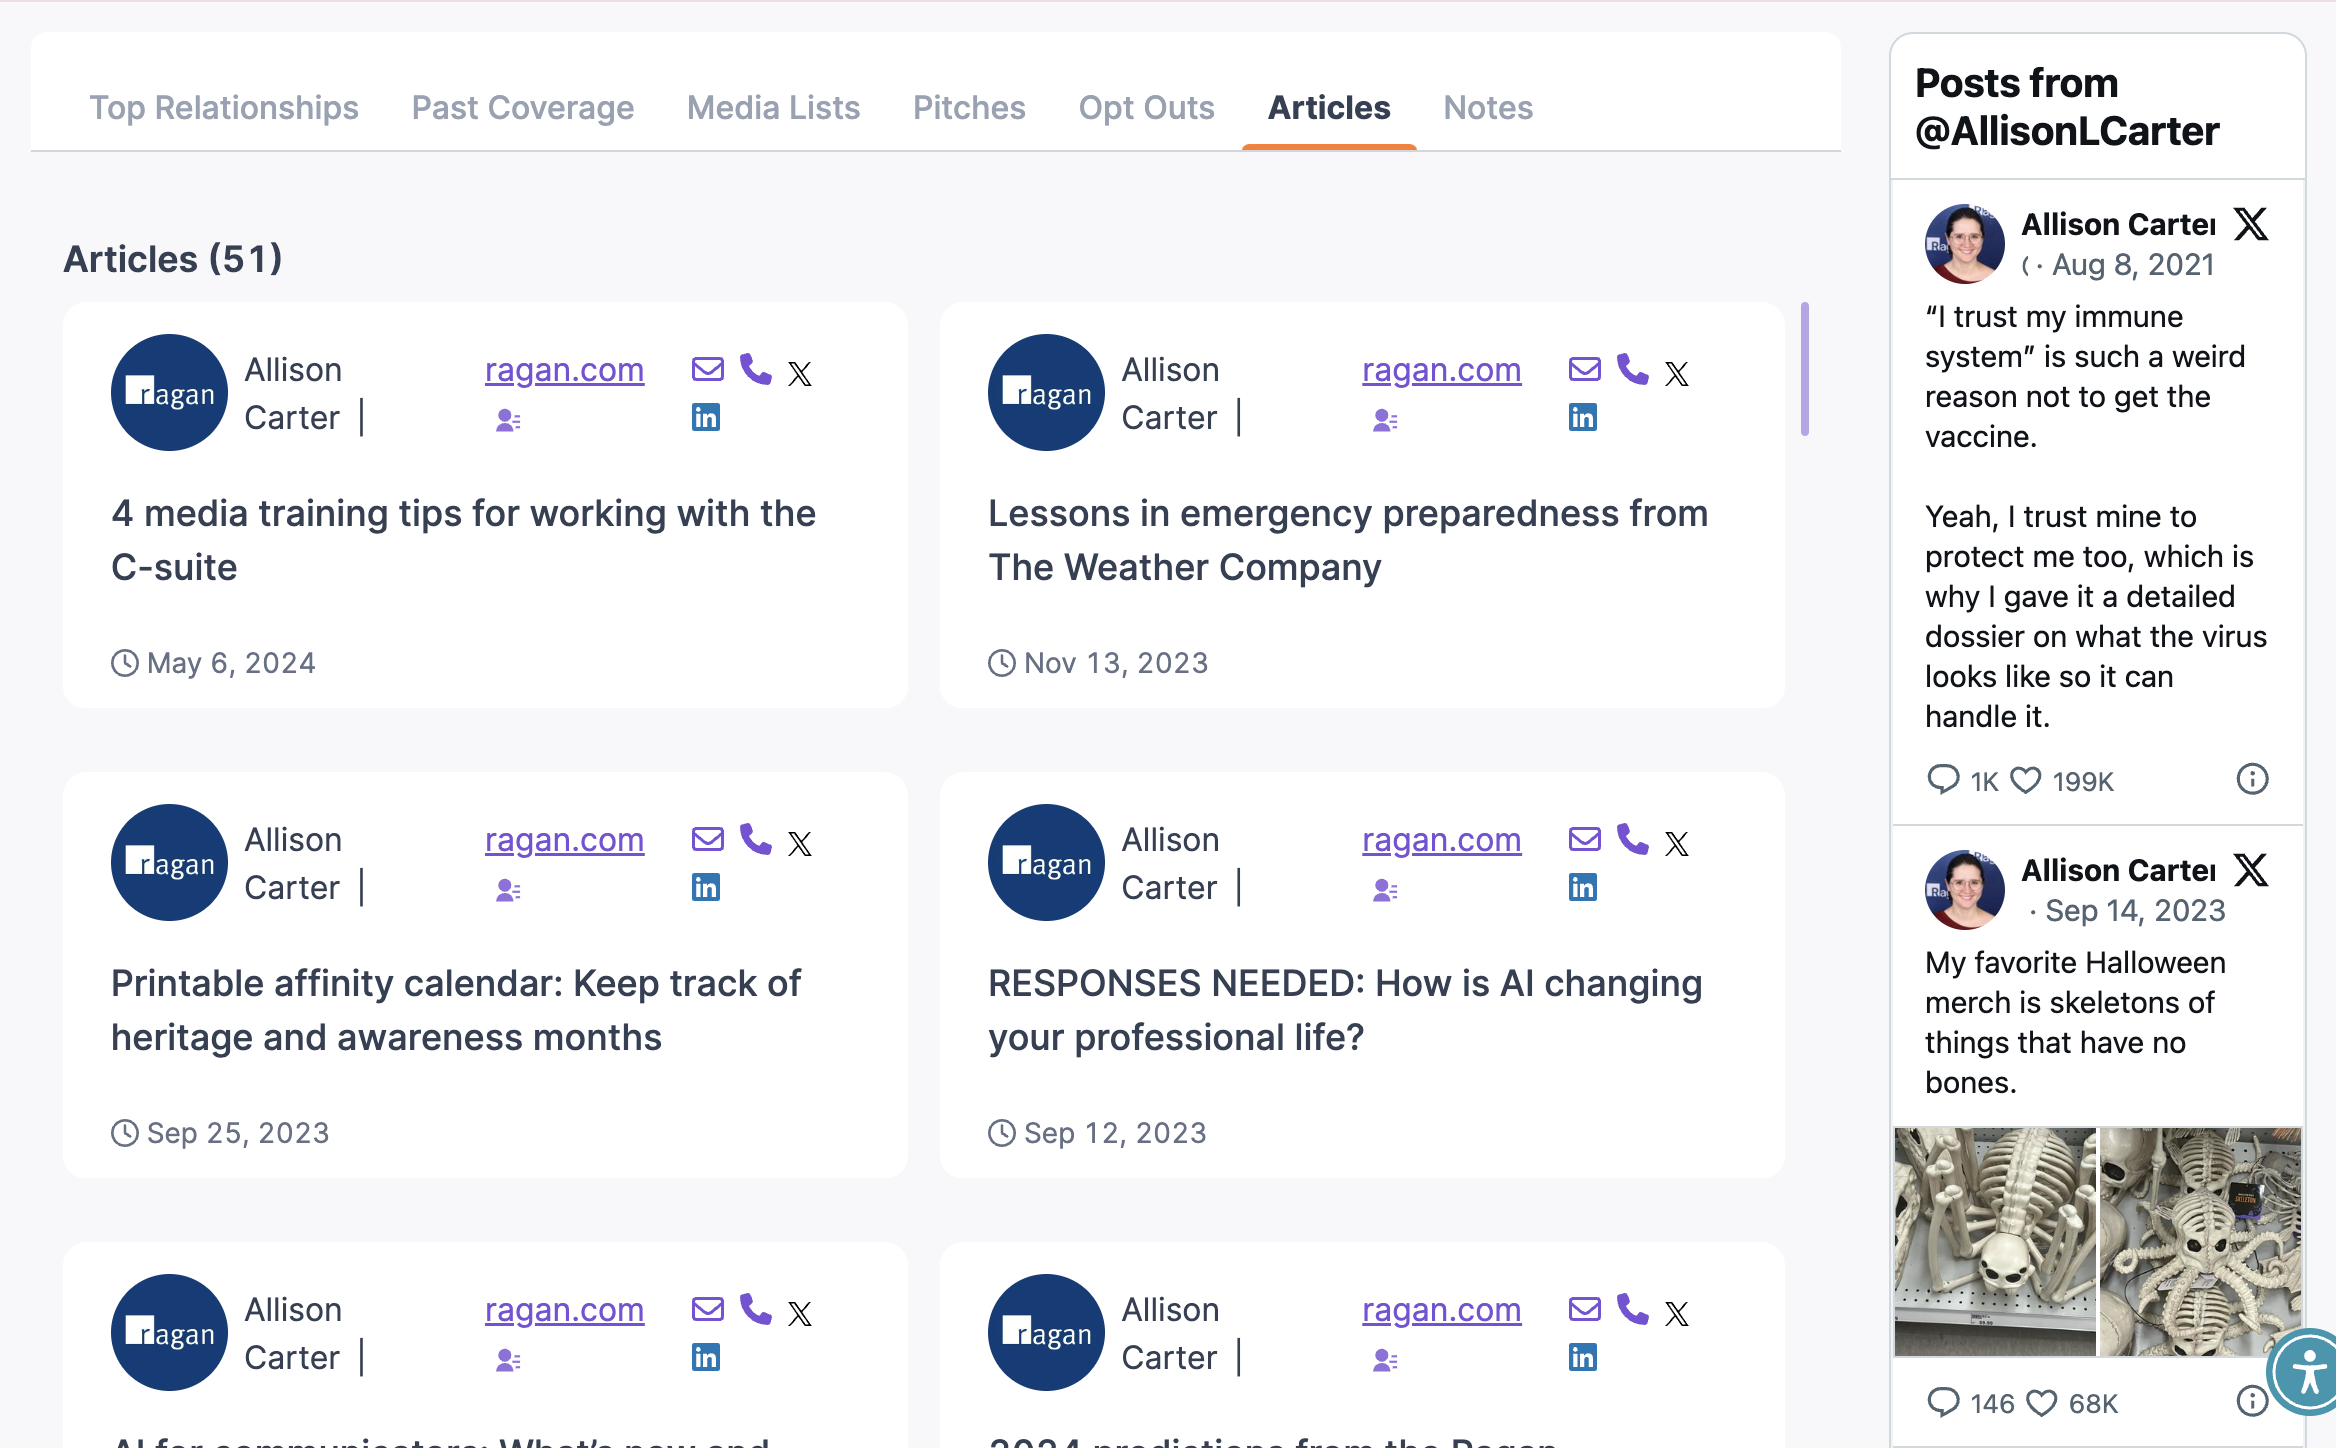Open ragan.com link on 'Lessons in emergency preparedness' card

point(1441,370)
